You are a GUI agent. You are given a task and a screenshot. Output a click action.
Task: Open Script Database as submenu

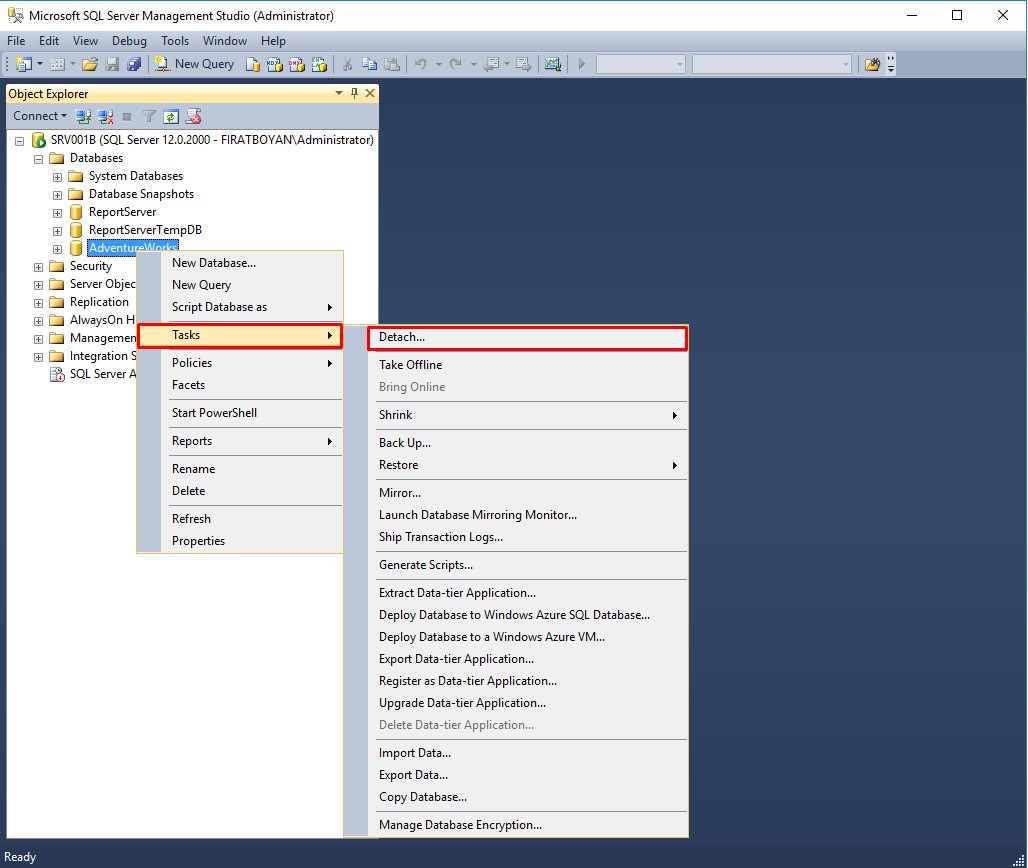pos(252,307)
